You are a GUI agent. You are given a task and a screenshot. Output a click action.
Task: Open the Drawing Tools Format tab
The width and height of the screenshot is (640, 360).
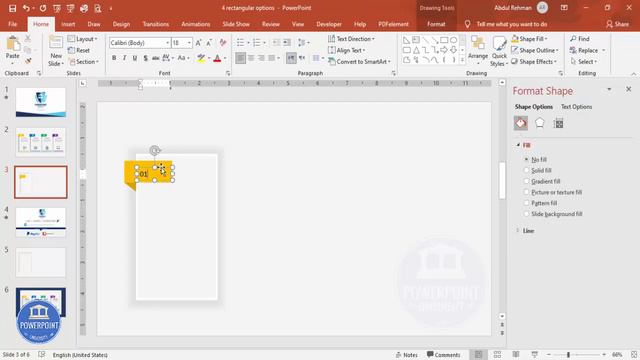click(x=436, y=24)
